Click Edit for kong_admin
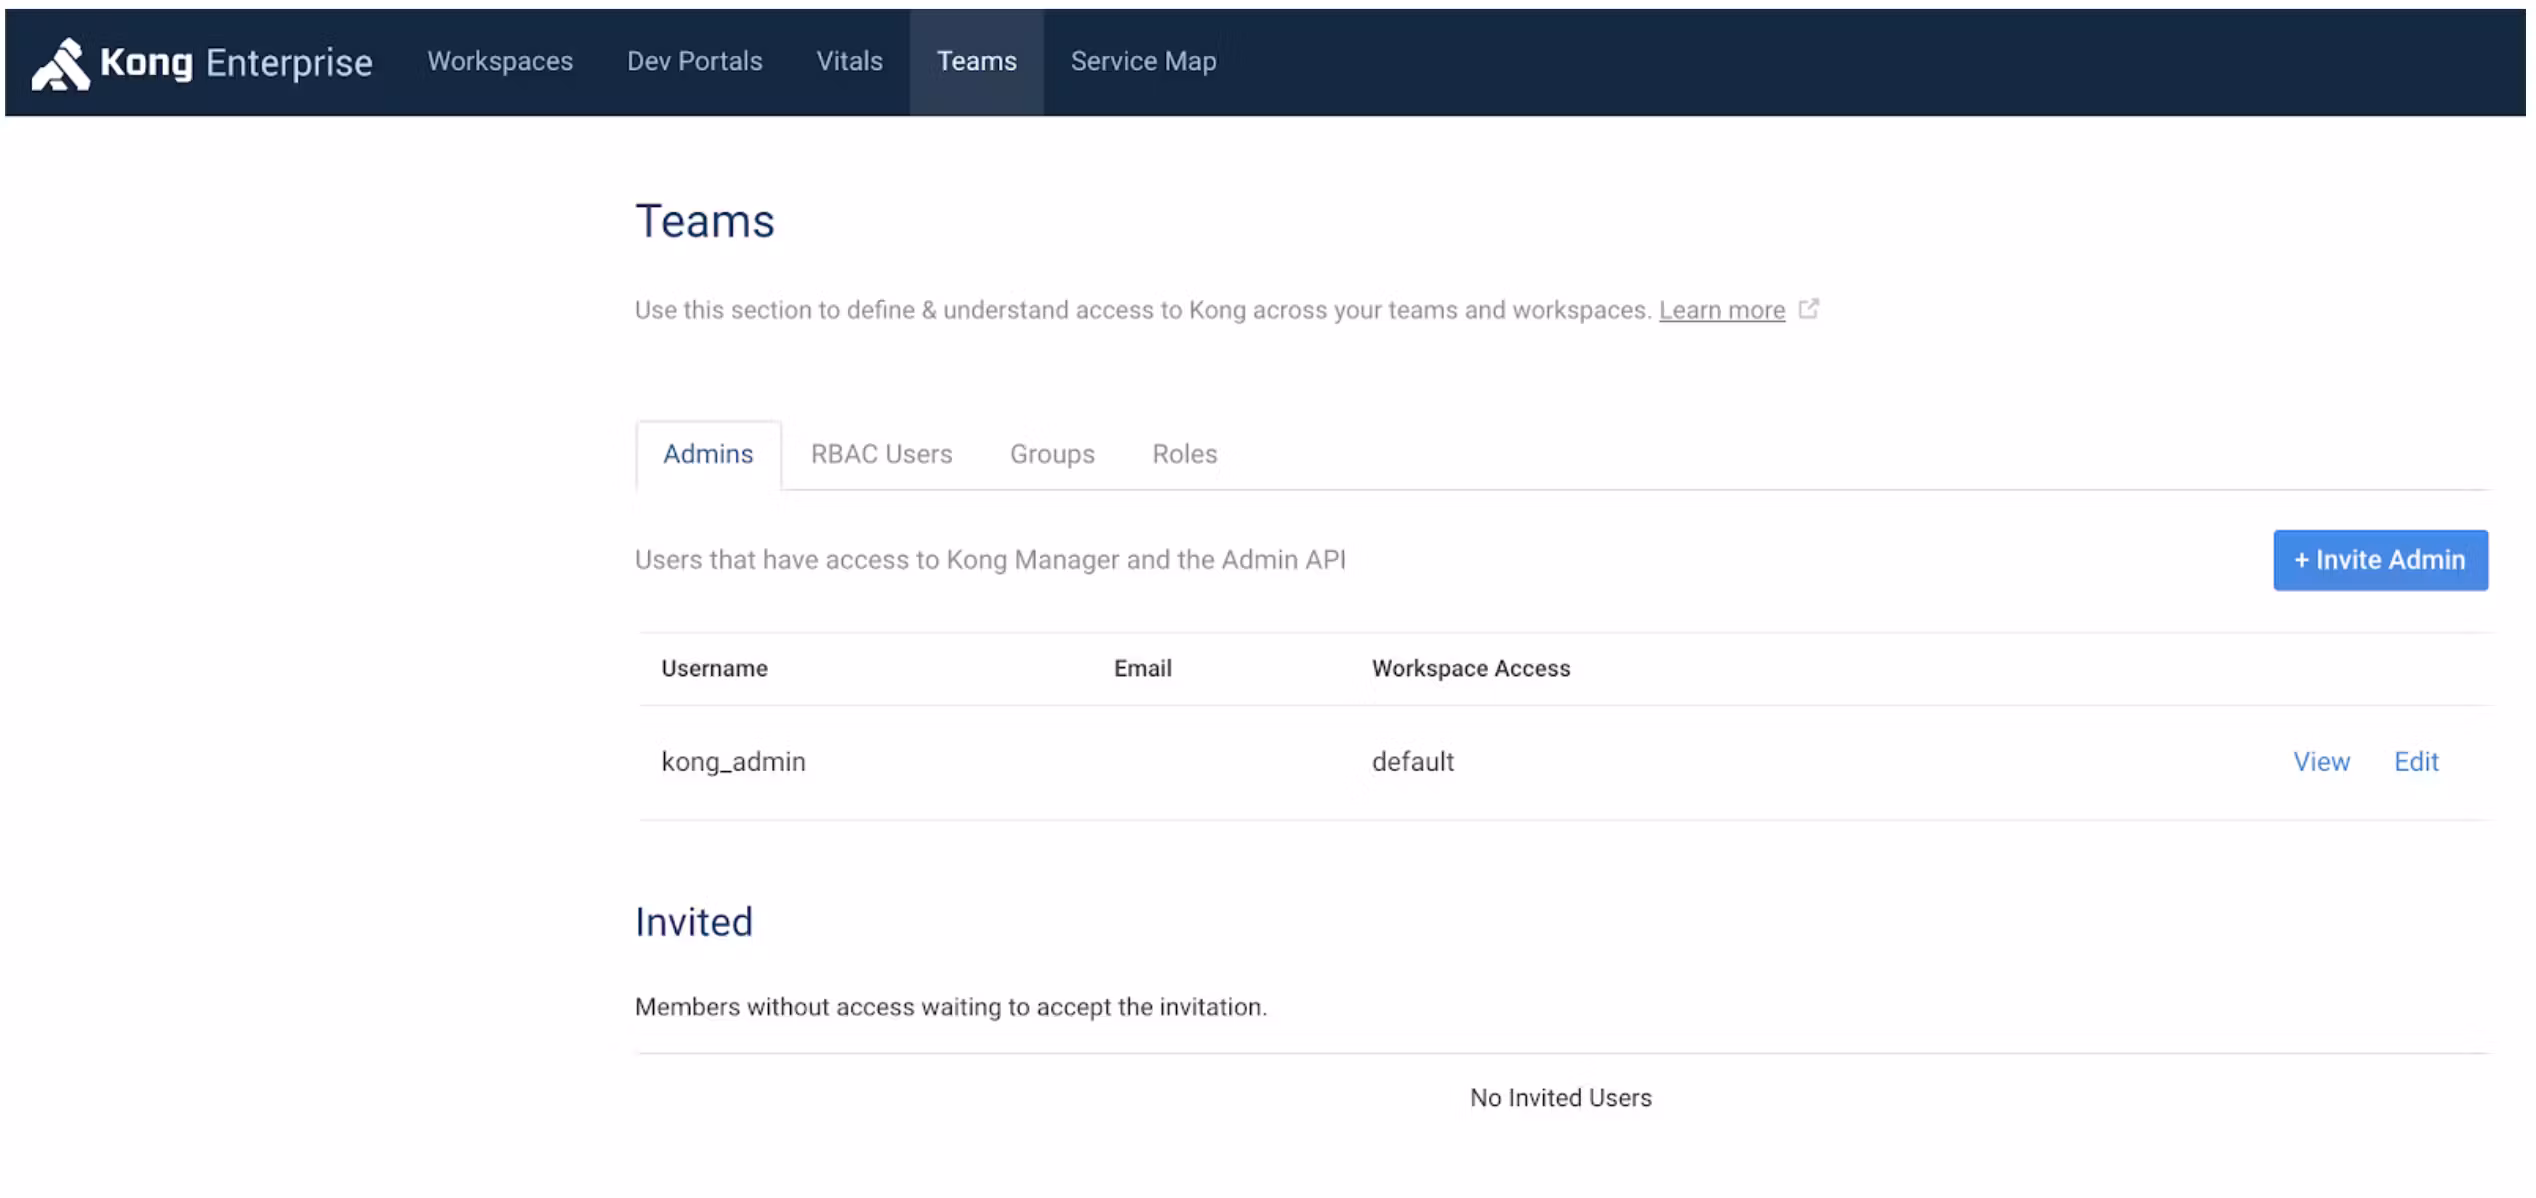The height and width of the screenshot is (1198, 2536). point(2416,762)
